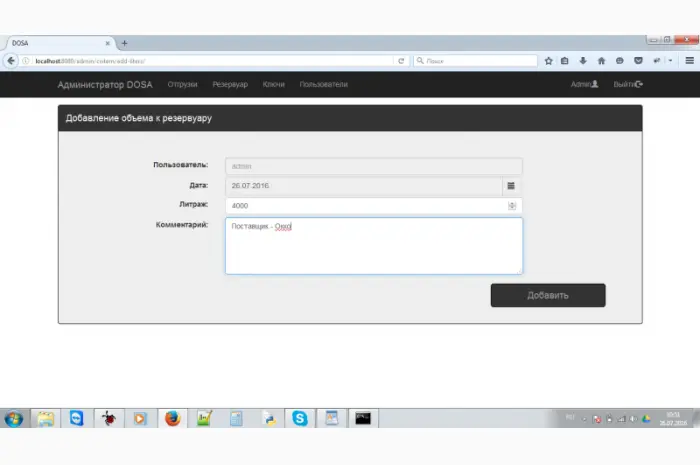700x465 pixels.
Task: Open Windows Explorer folder in taskbar
Action: pos(46,419)
